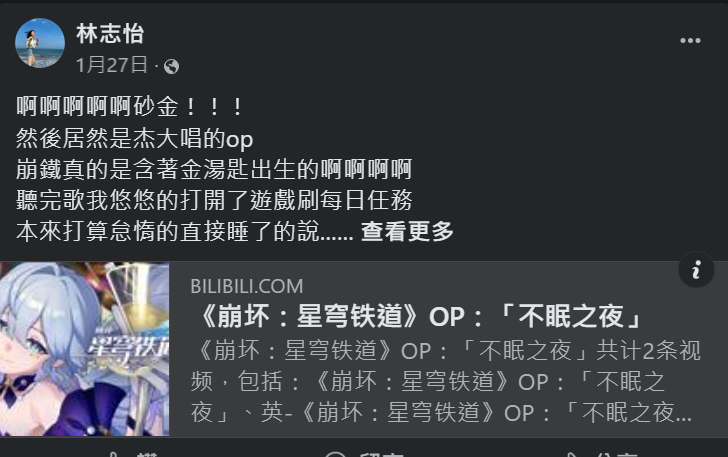Click the info icon on link preview
Screen dimensions: 728x457
(696, 270)
